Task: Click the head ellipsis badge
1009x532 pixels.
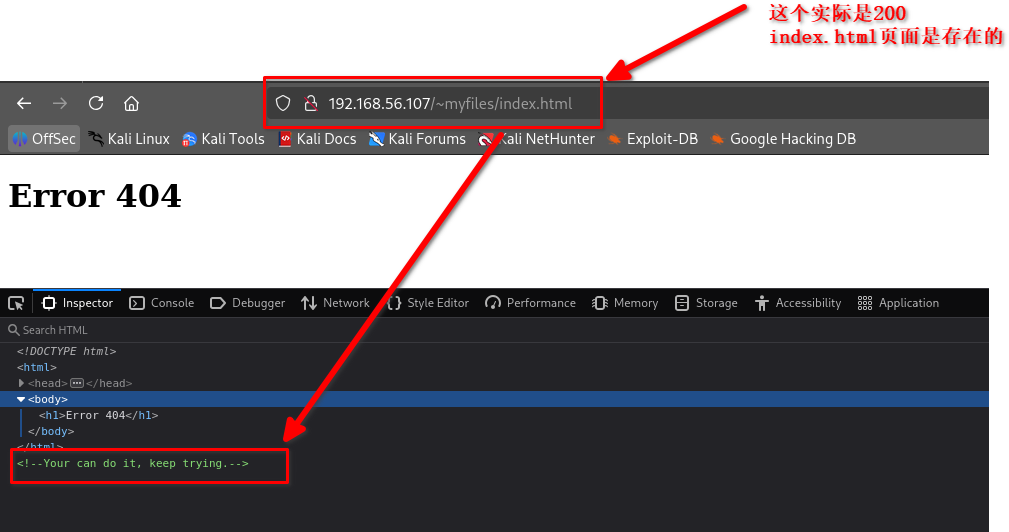Action: [x=76, y=383]
